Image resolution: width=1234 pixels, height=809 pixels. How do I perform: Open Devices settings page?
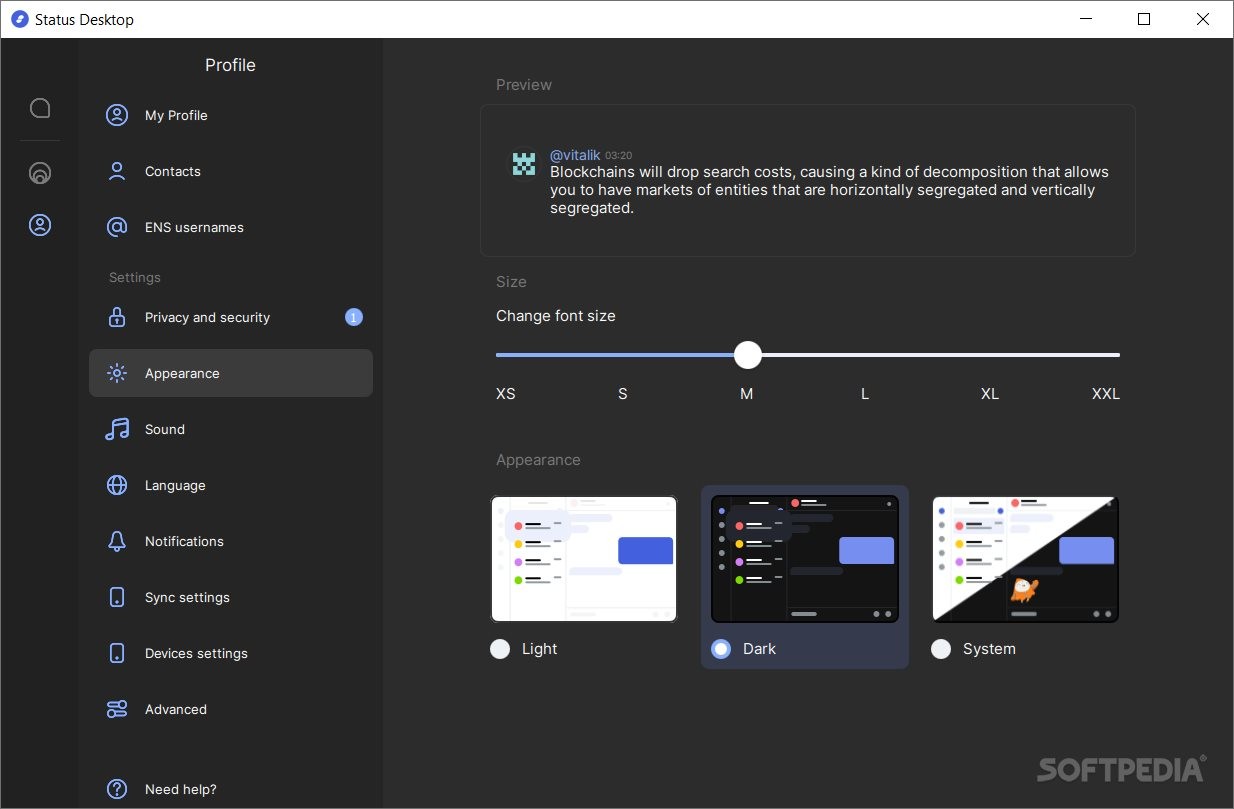[x=231, y=653]
